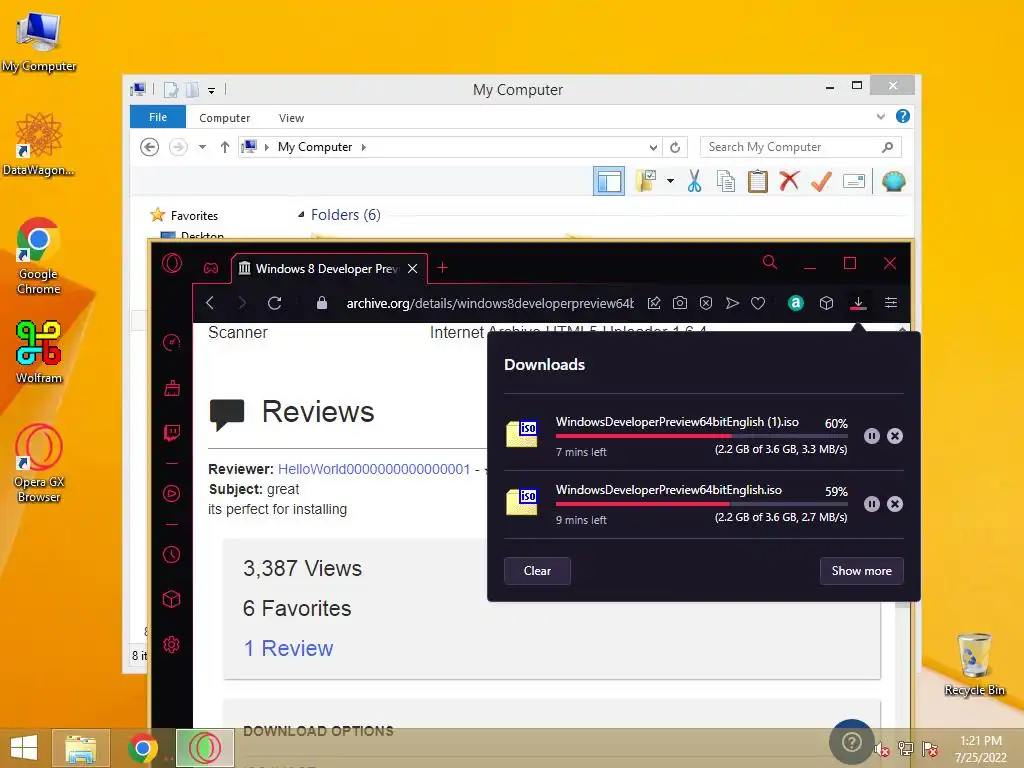Click the 60% download progress bar

[701, 436]
